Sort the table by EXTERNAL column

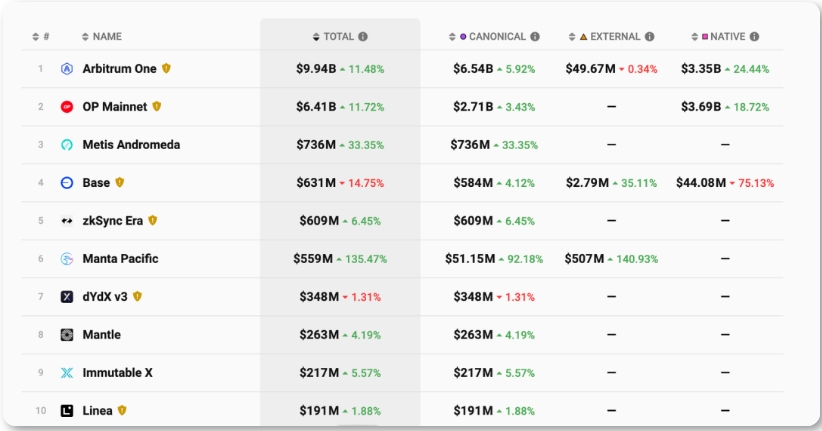coord(604,37)
